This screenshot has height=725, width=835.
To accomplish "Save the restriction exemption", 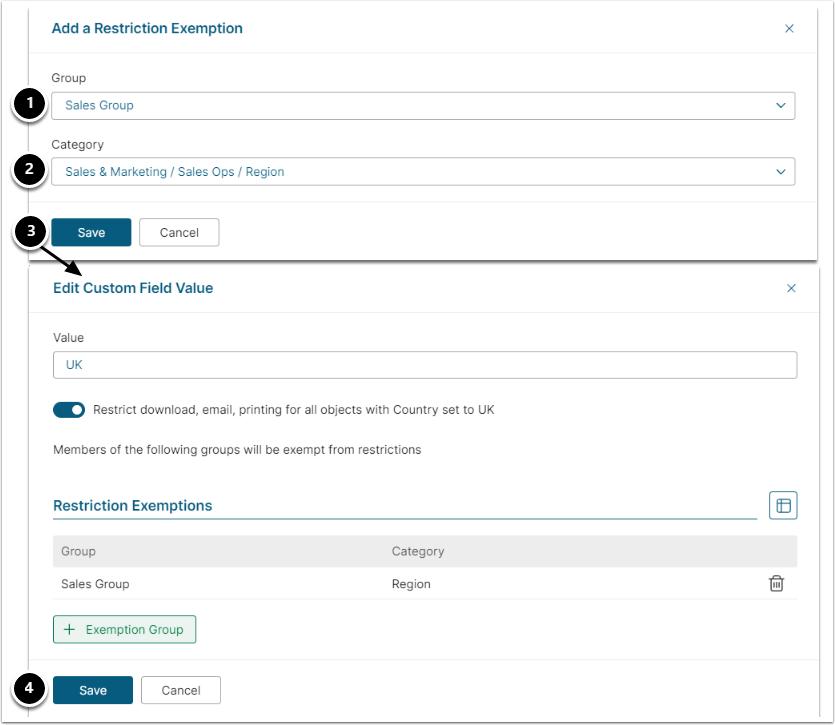I will (x=91, y=232).
